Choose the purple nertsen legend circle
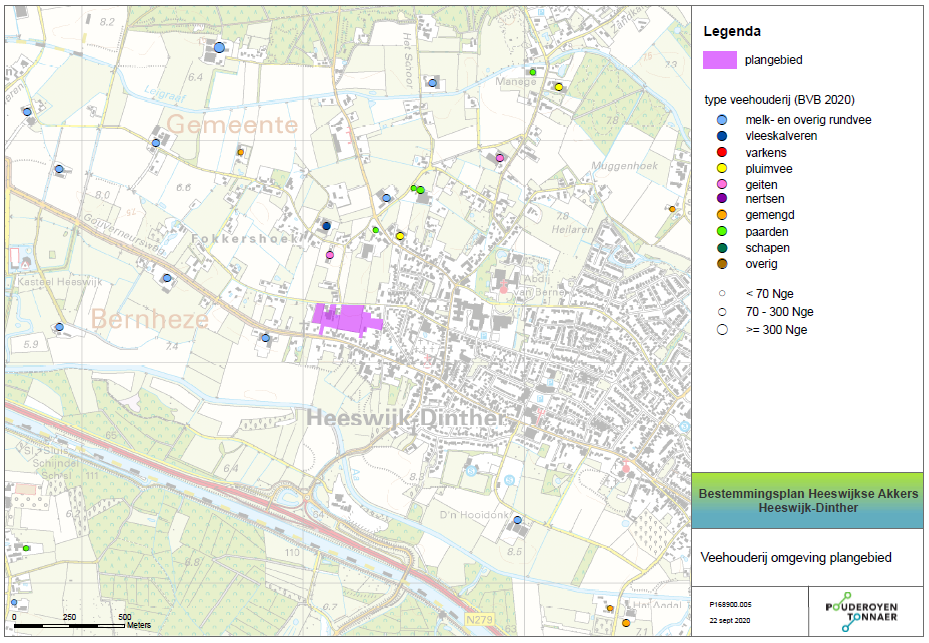 (722, 199)
